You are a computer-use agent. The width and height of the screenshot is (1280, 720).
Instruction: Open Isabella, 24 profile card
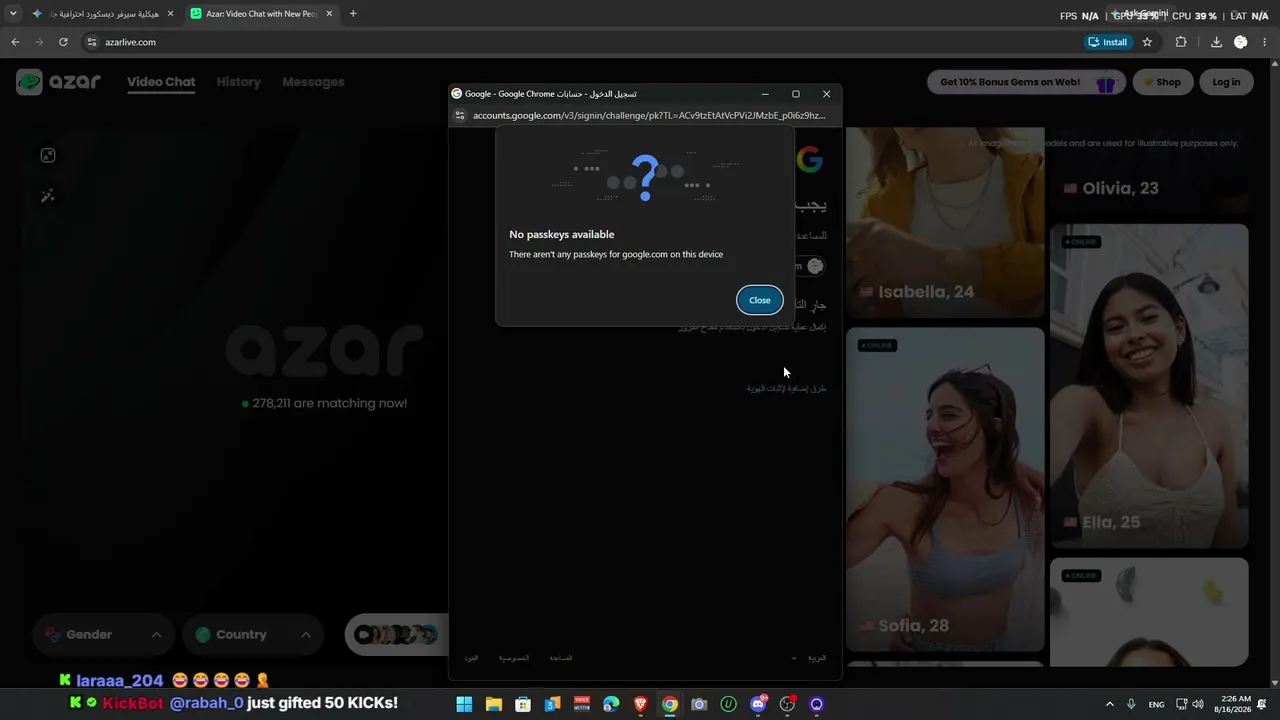(945, 222)
